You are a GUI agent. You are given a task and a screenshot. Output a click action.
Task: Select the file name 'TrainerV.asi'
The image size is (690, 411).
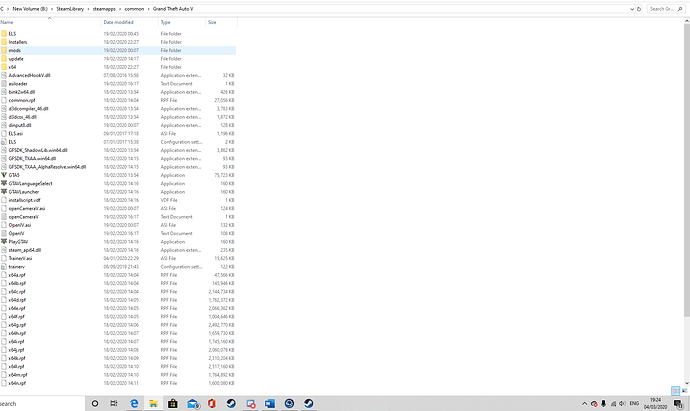click(20, 258)
